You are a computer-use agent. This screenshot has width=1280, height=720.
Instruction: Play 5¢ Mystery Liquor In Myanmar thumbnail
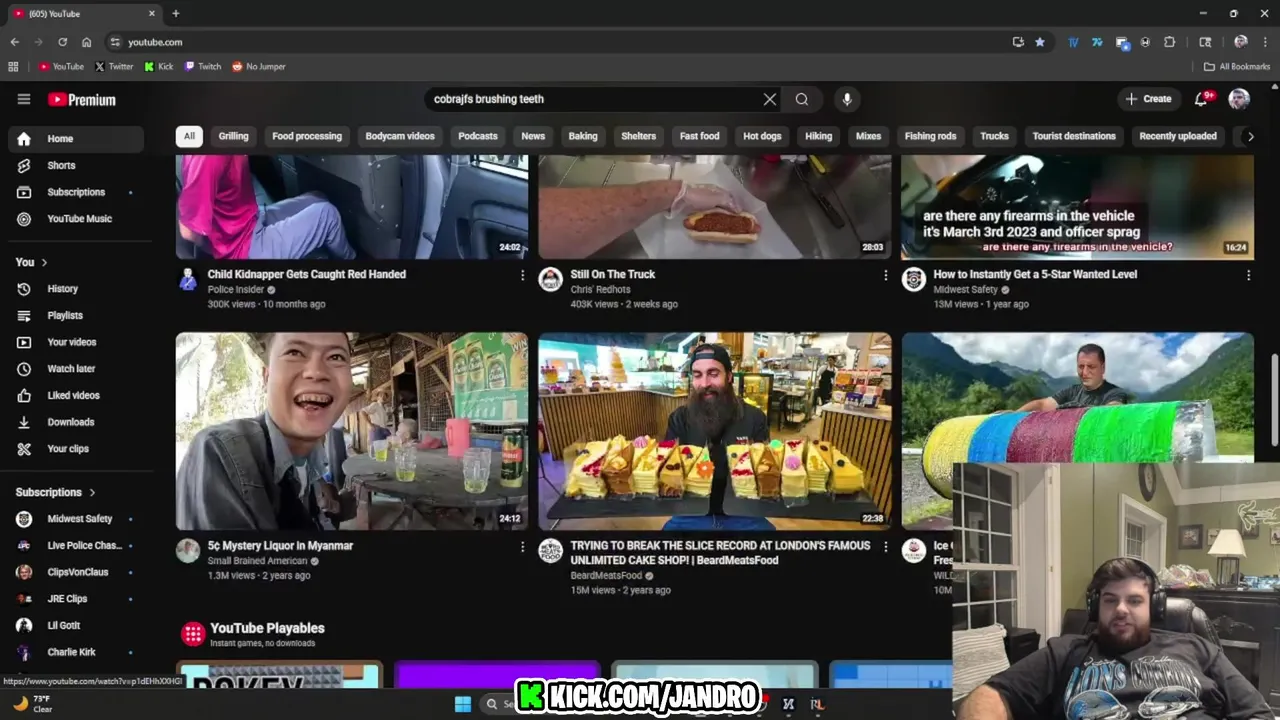[x=352, y=431]
